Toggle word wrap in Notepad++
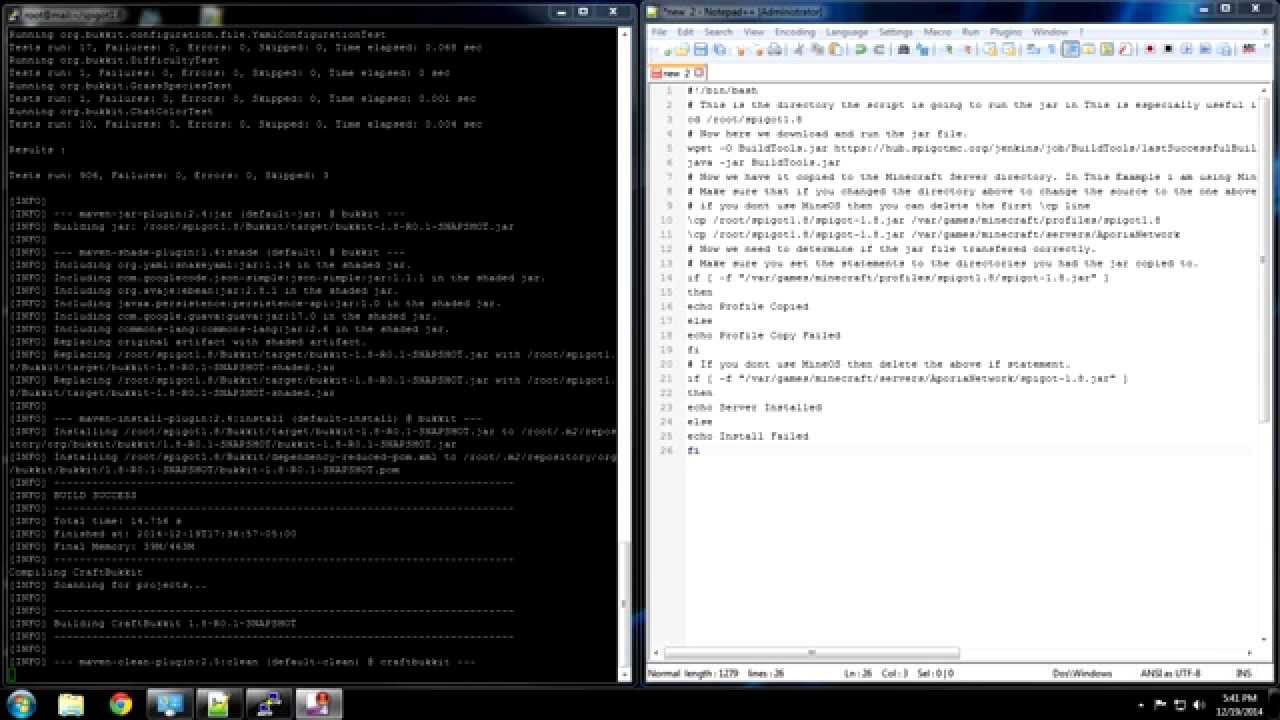Screen dimensions: 1280x720 [1034, 49]
